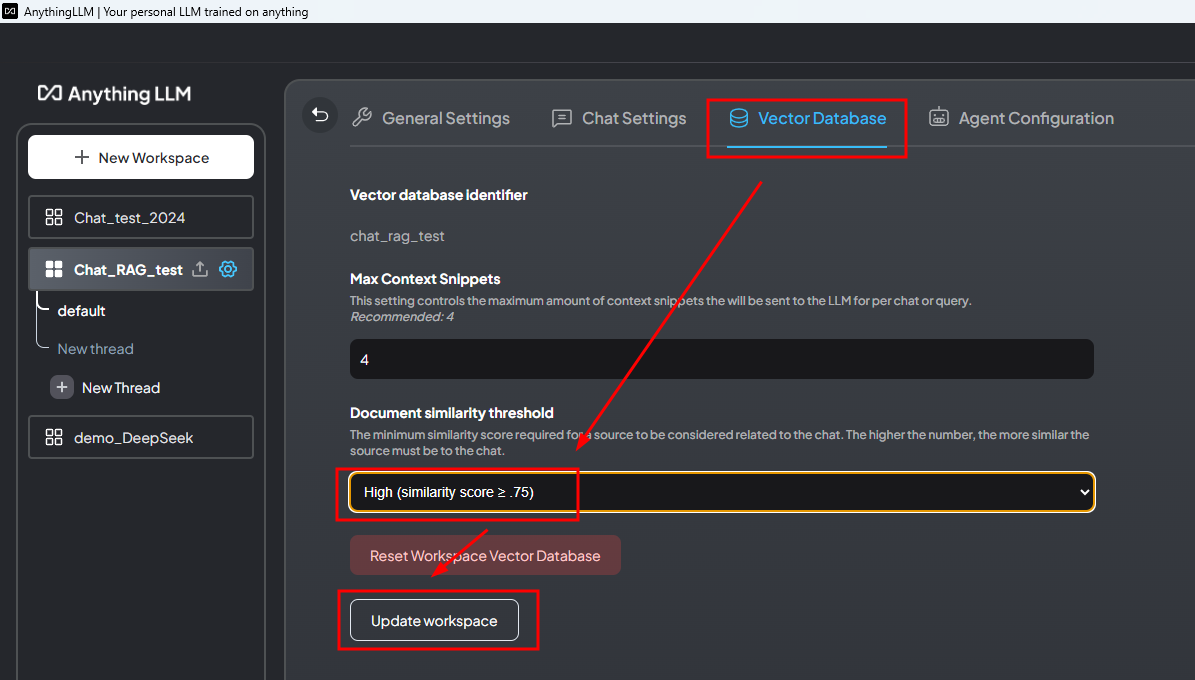This screenshot has width=1195, height=680.
Task: Open the 'New thread' thread entry
Action: click(x=95, y=348)
